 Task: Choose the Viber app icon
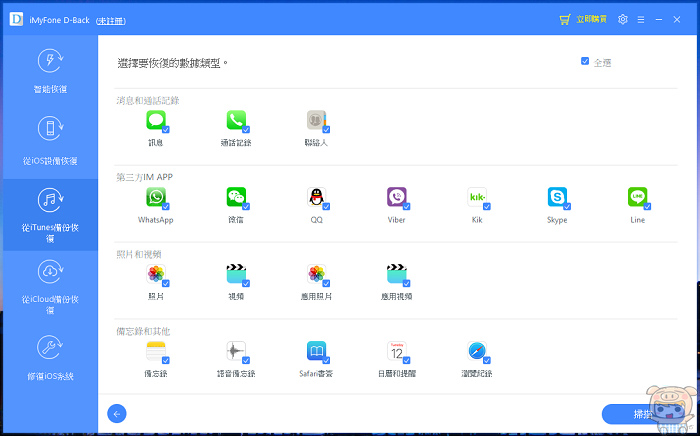click(x=397, y=197)
